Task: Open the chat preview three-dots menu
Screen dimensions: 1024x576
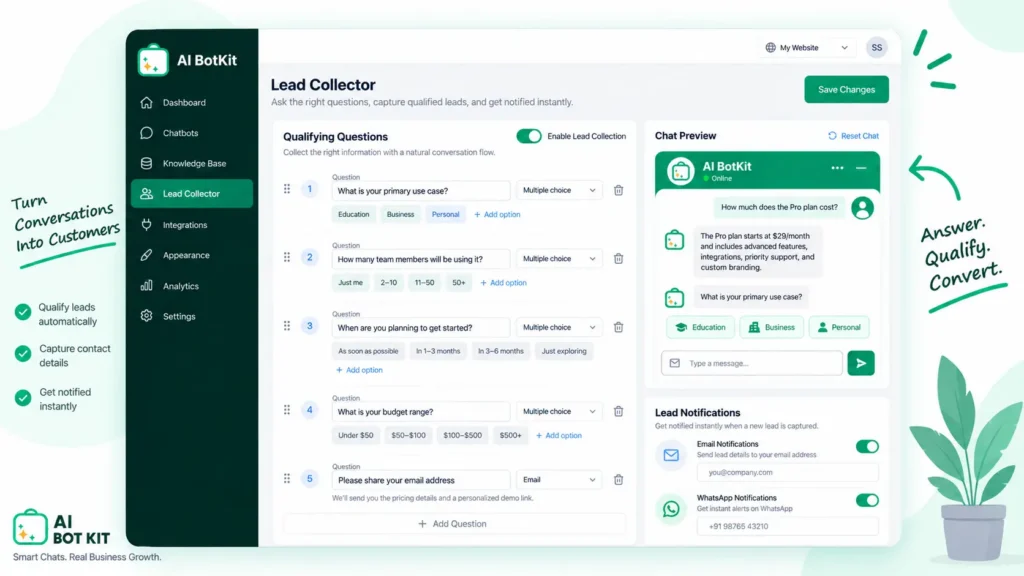Action: coord(837,168)
